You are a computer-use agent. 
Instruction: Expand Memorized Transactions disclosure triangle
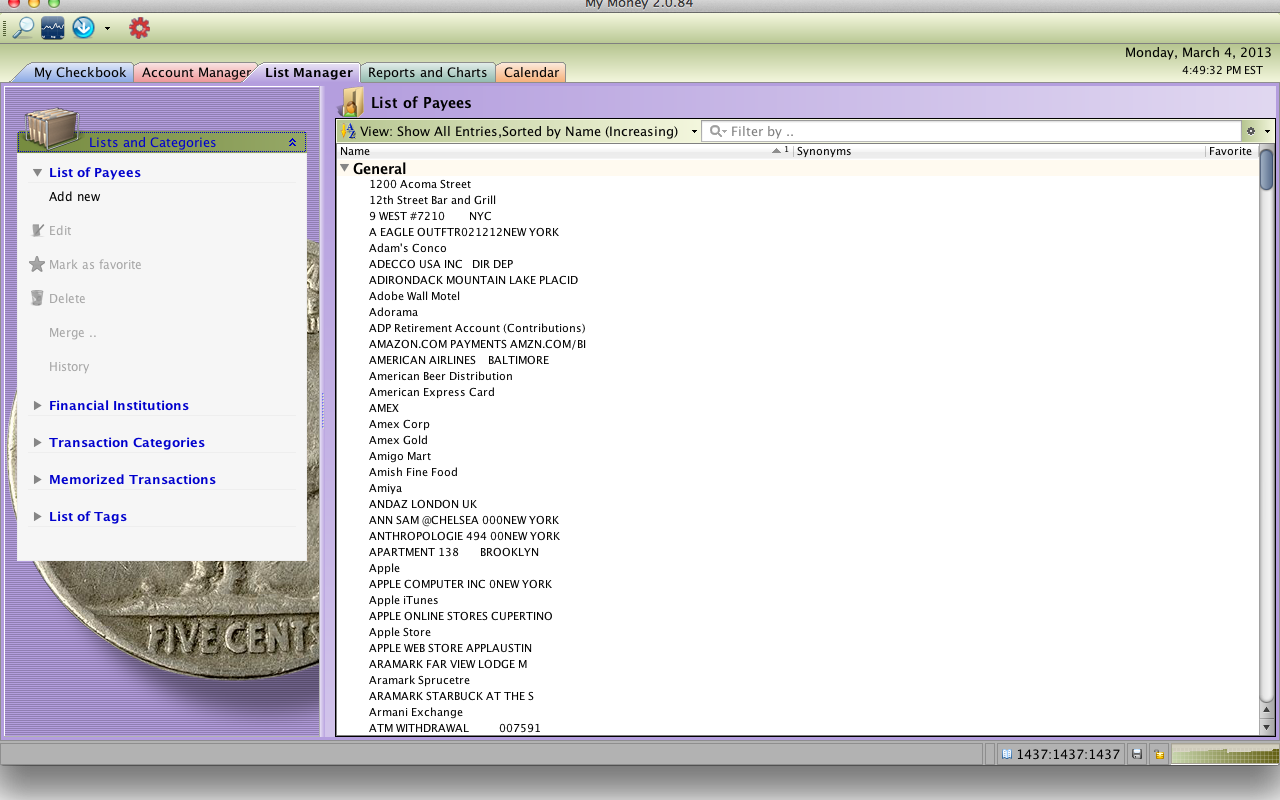tap(37, 479)
